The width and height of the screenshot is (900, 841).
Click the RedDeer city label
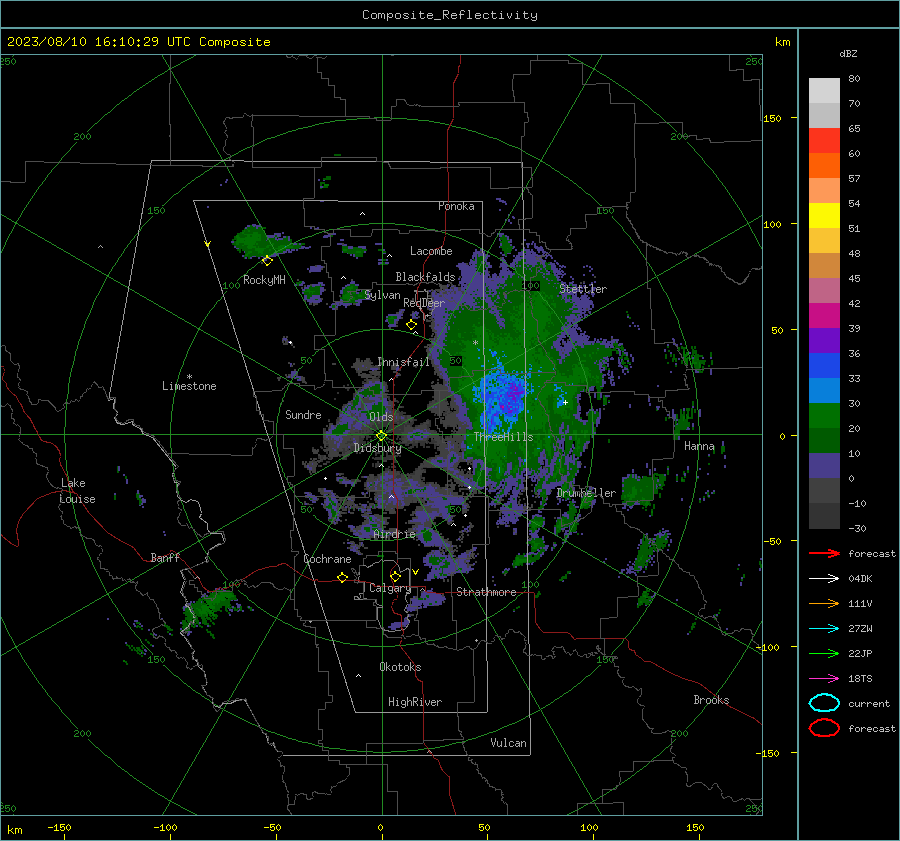click(424, 303)
